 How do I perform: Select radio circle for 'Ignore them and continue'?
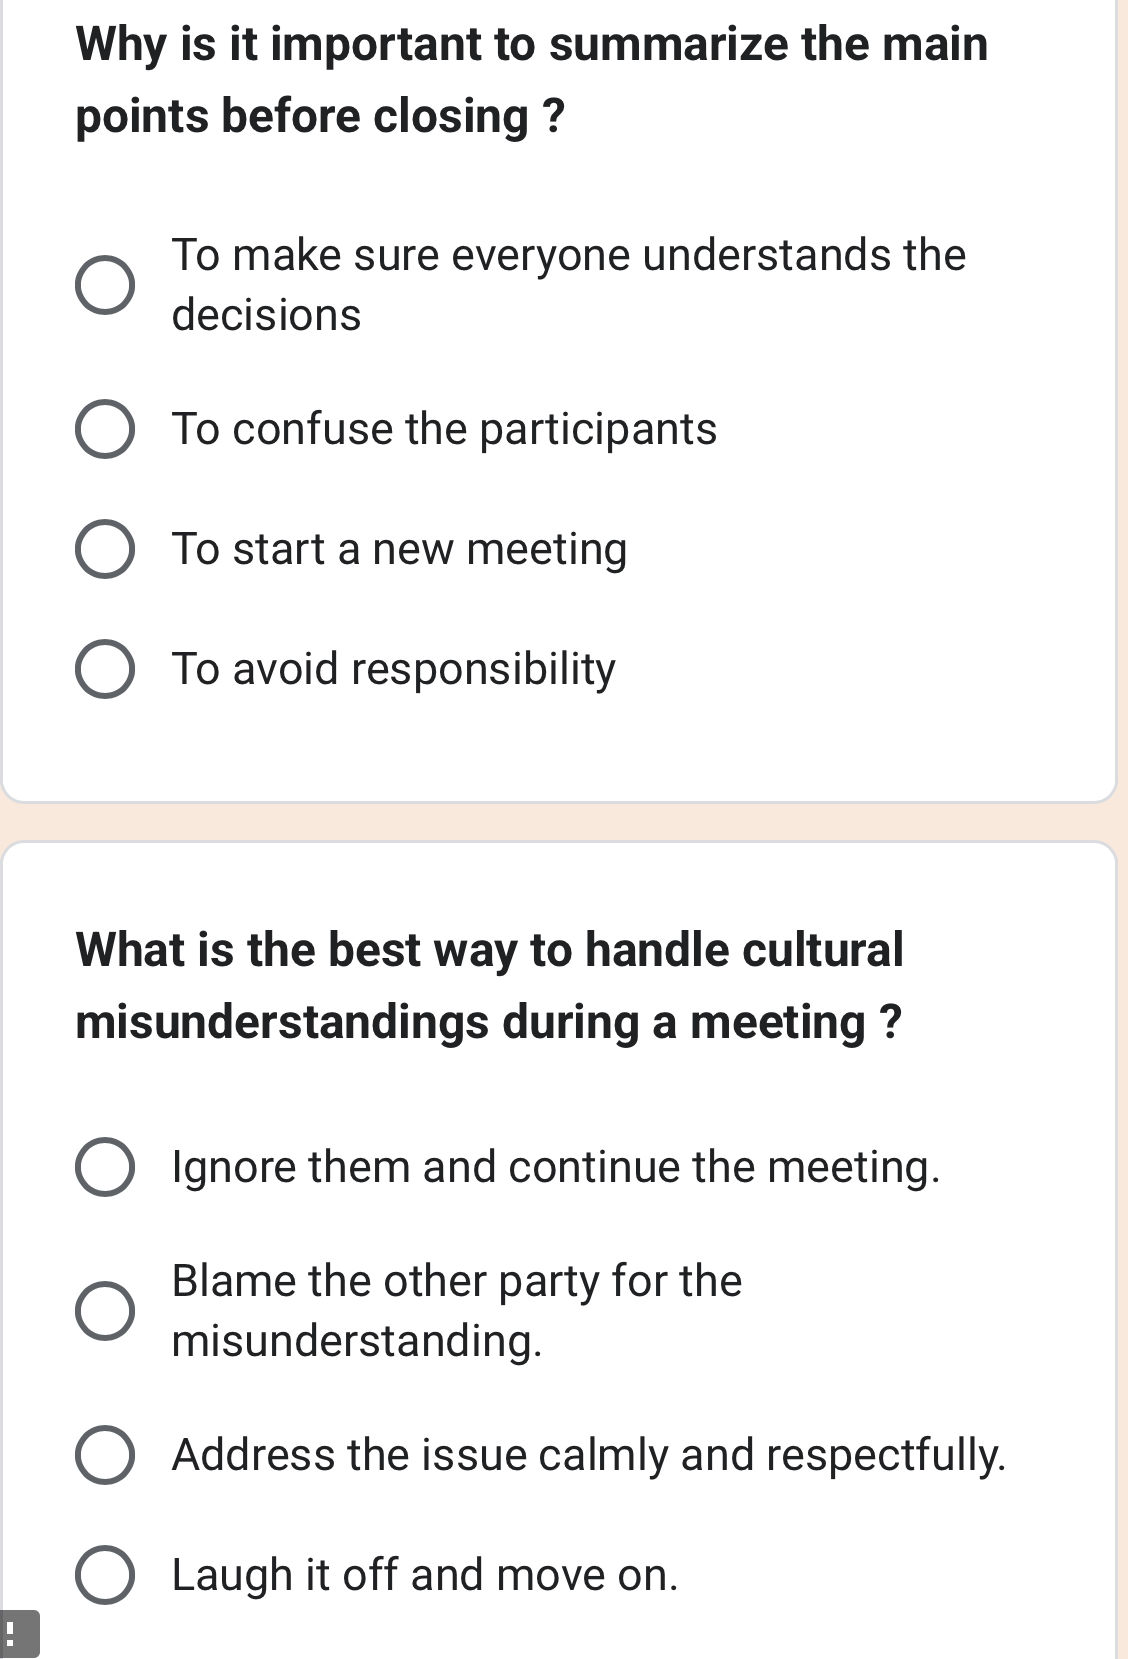click(x=105, y=1167)
